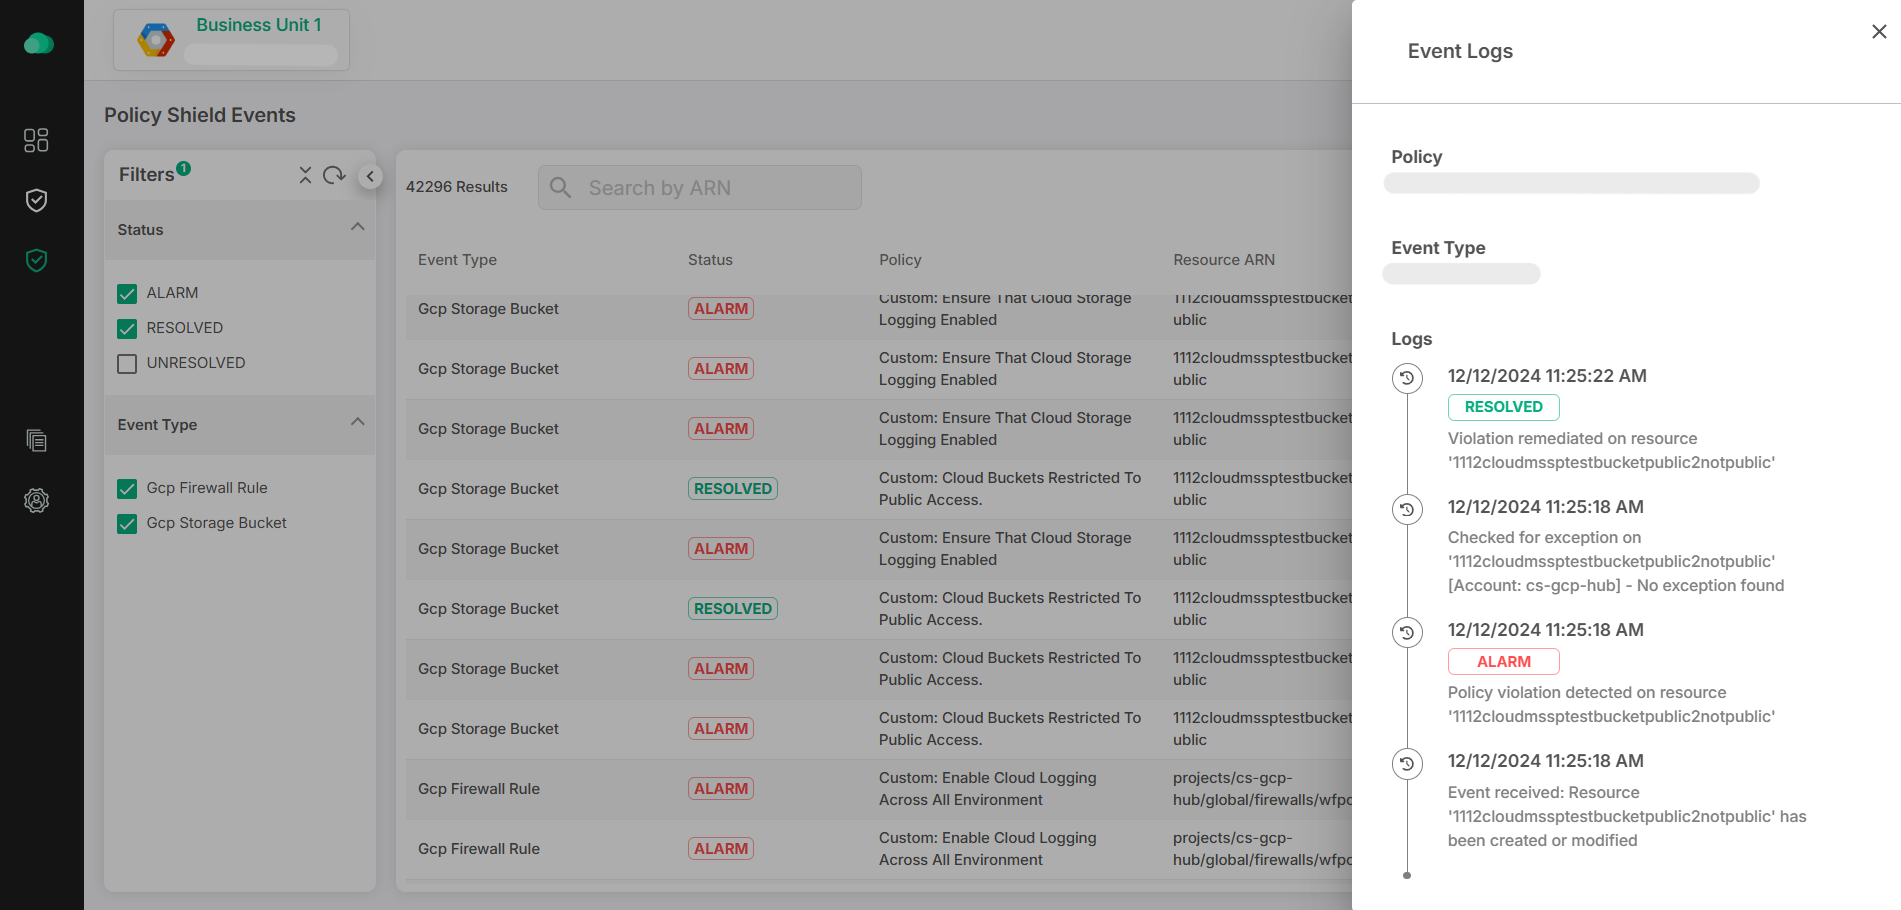Open the Business Unit 1 selector
This screenshot has height=910, width=1901.
[x=232, y=40]
